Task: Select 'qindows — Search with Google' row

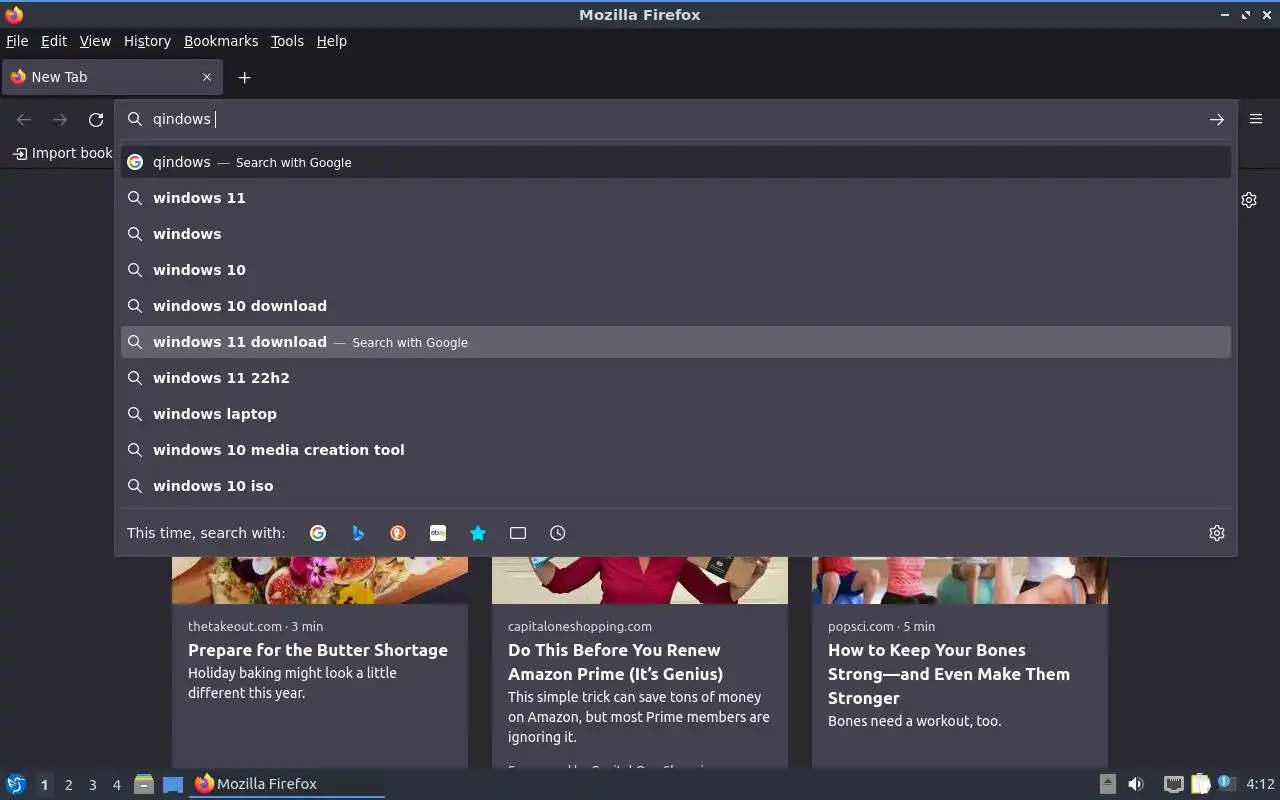Action: [x=676, y=162]
